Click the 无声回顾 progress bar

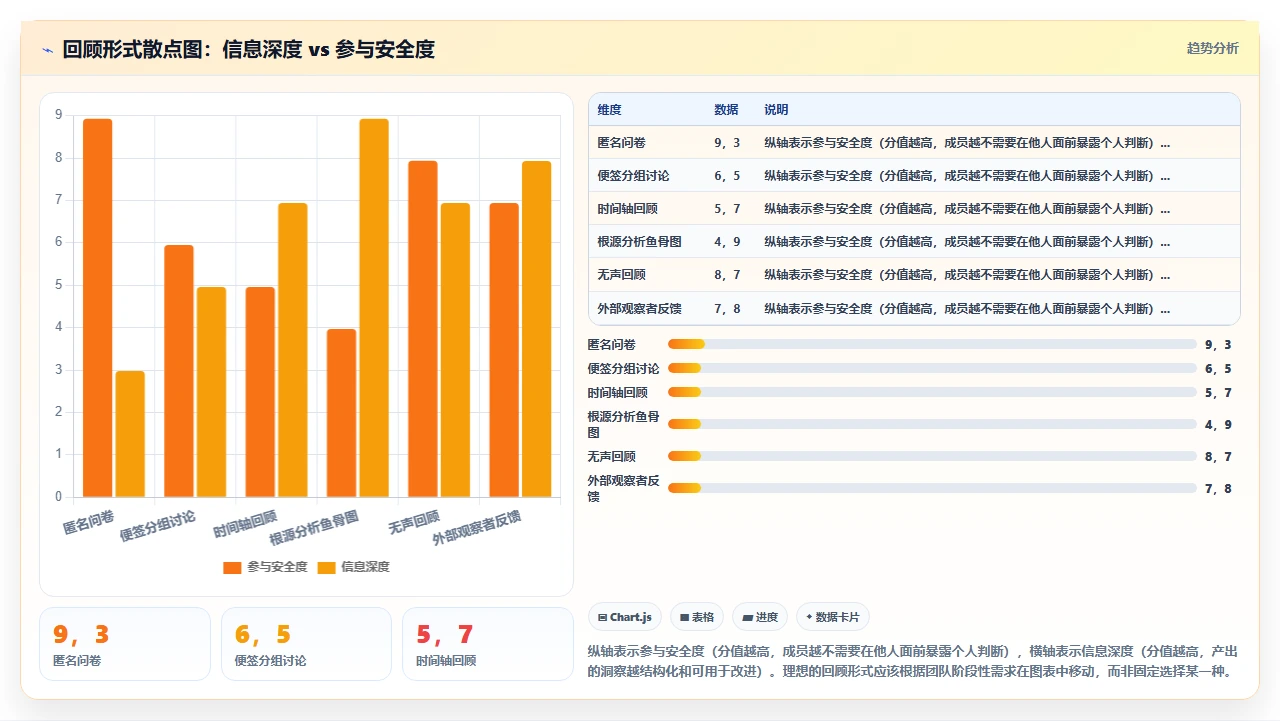(932, 456)
